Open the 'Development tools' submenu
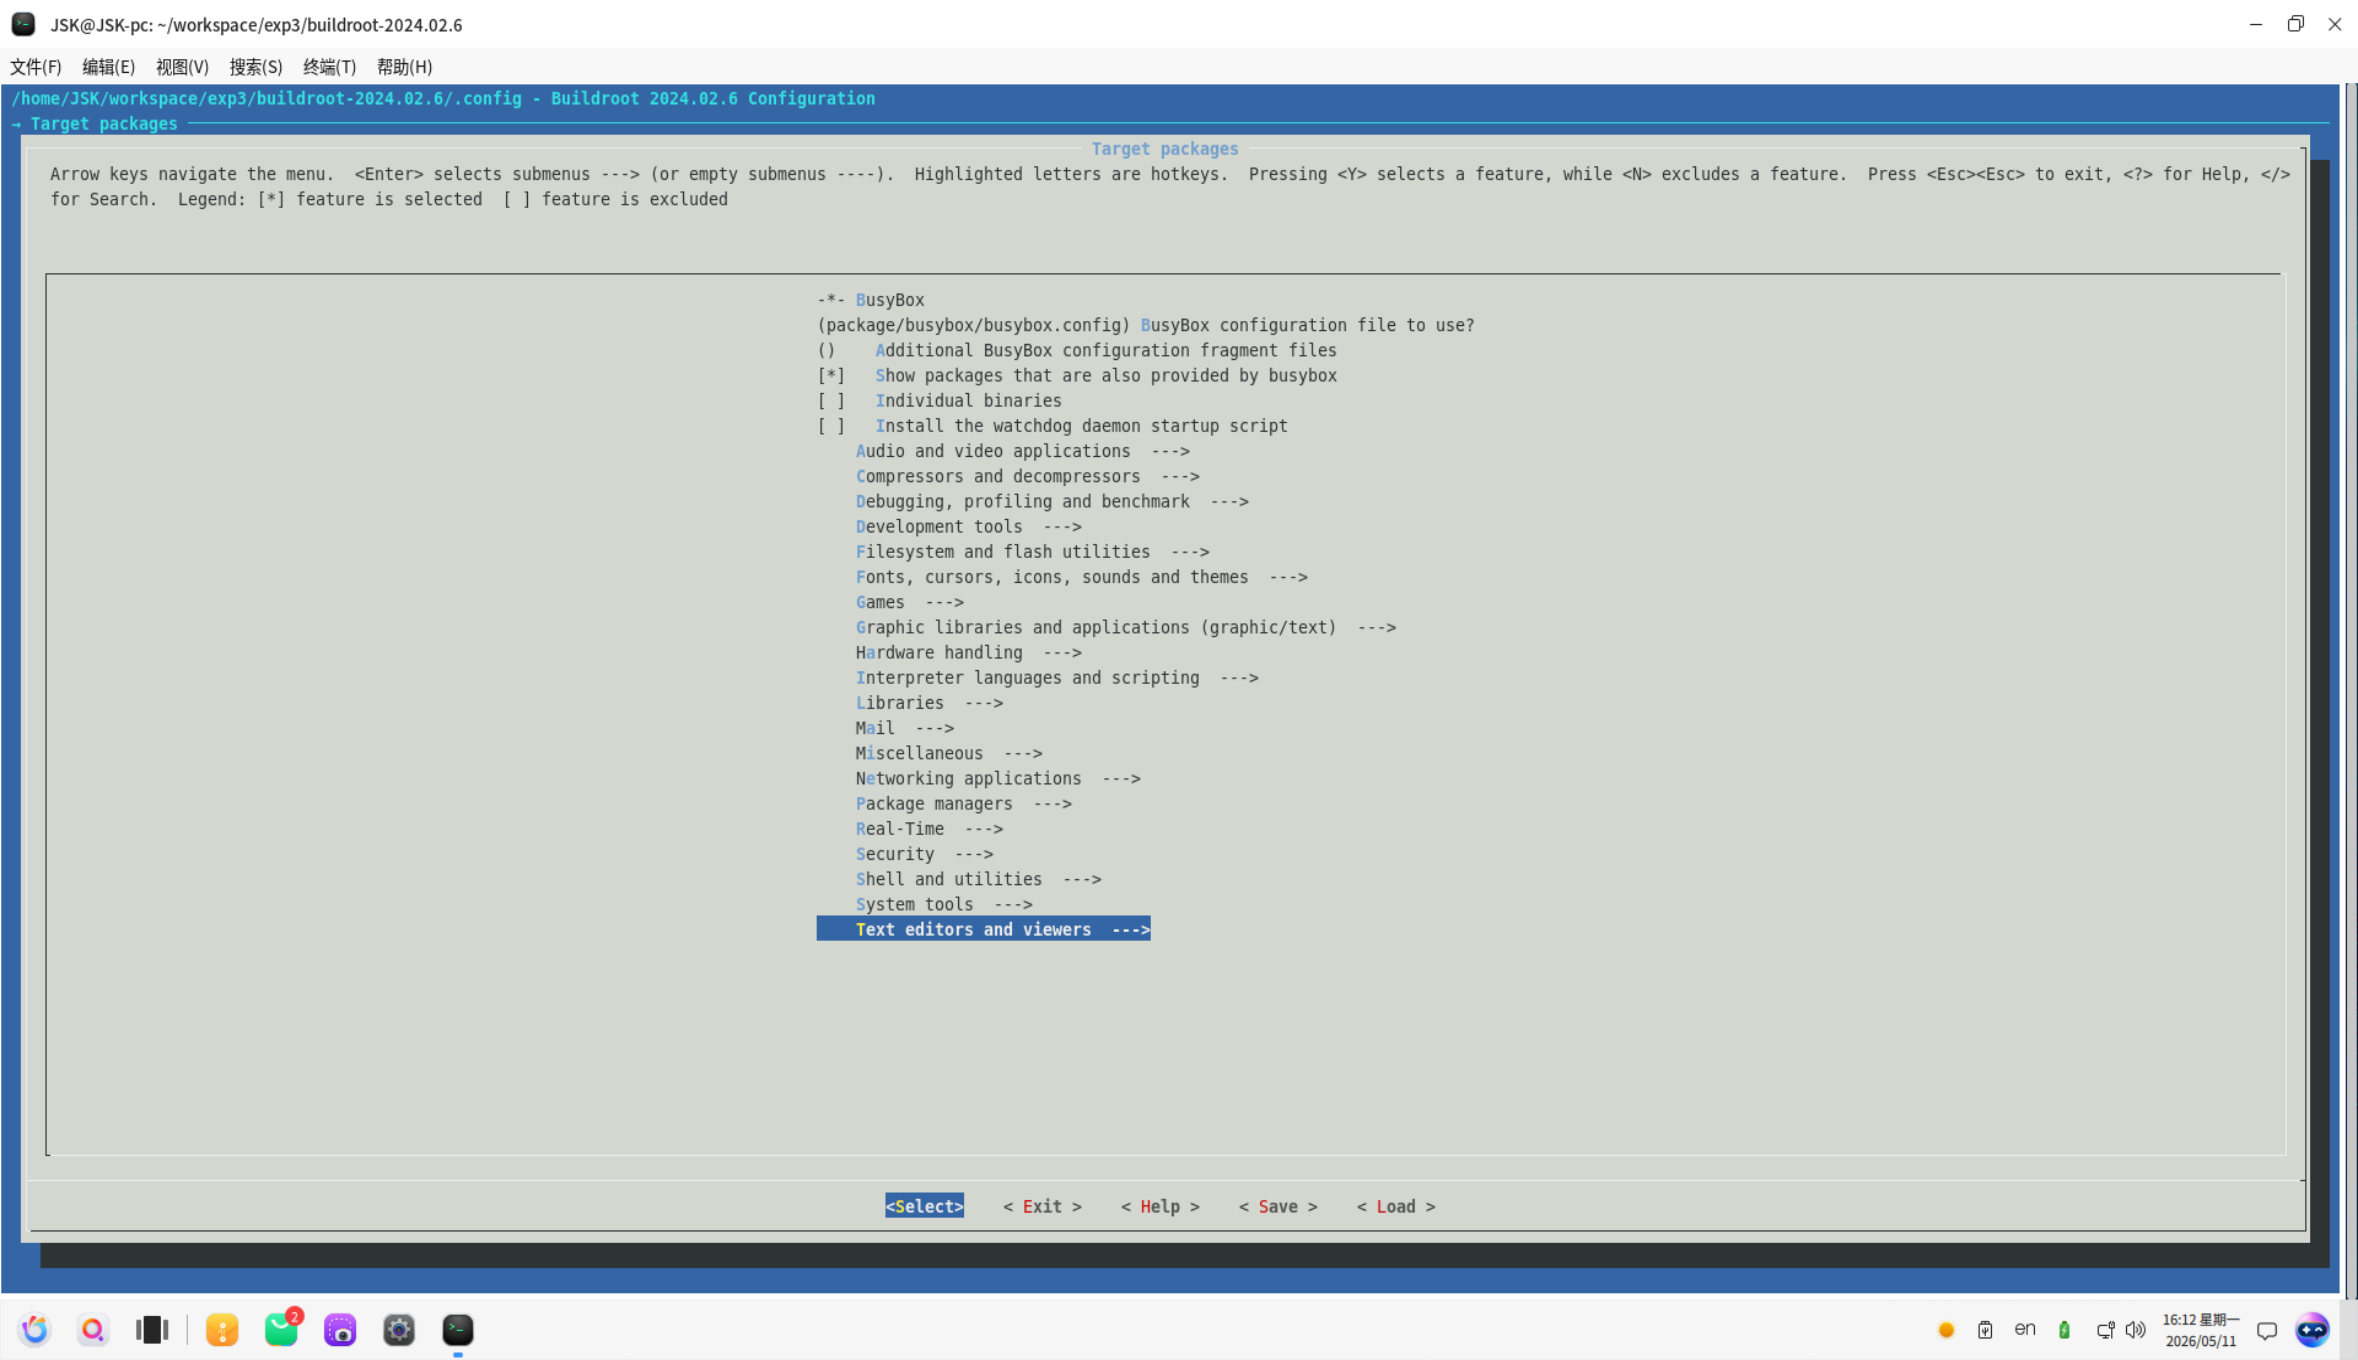The width and height of the screenshot is (2358, 1360). (969, 526)
